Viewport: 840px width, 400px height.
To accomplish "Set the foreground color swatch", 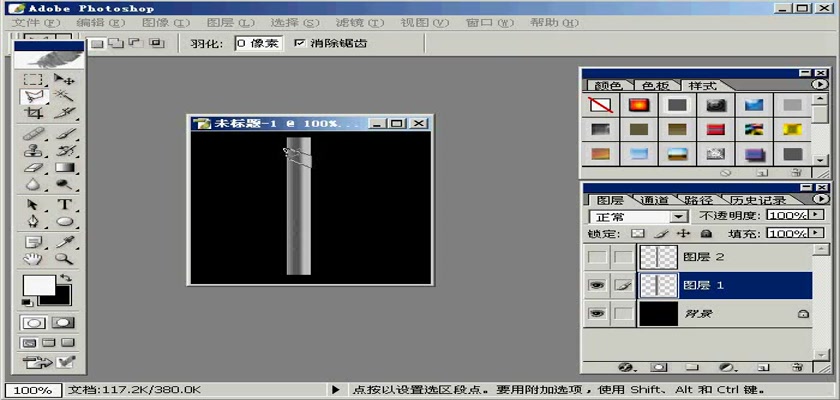I will pyautogui.click(x=38, y=285).
